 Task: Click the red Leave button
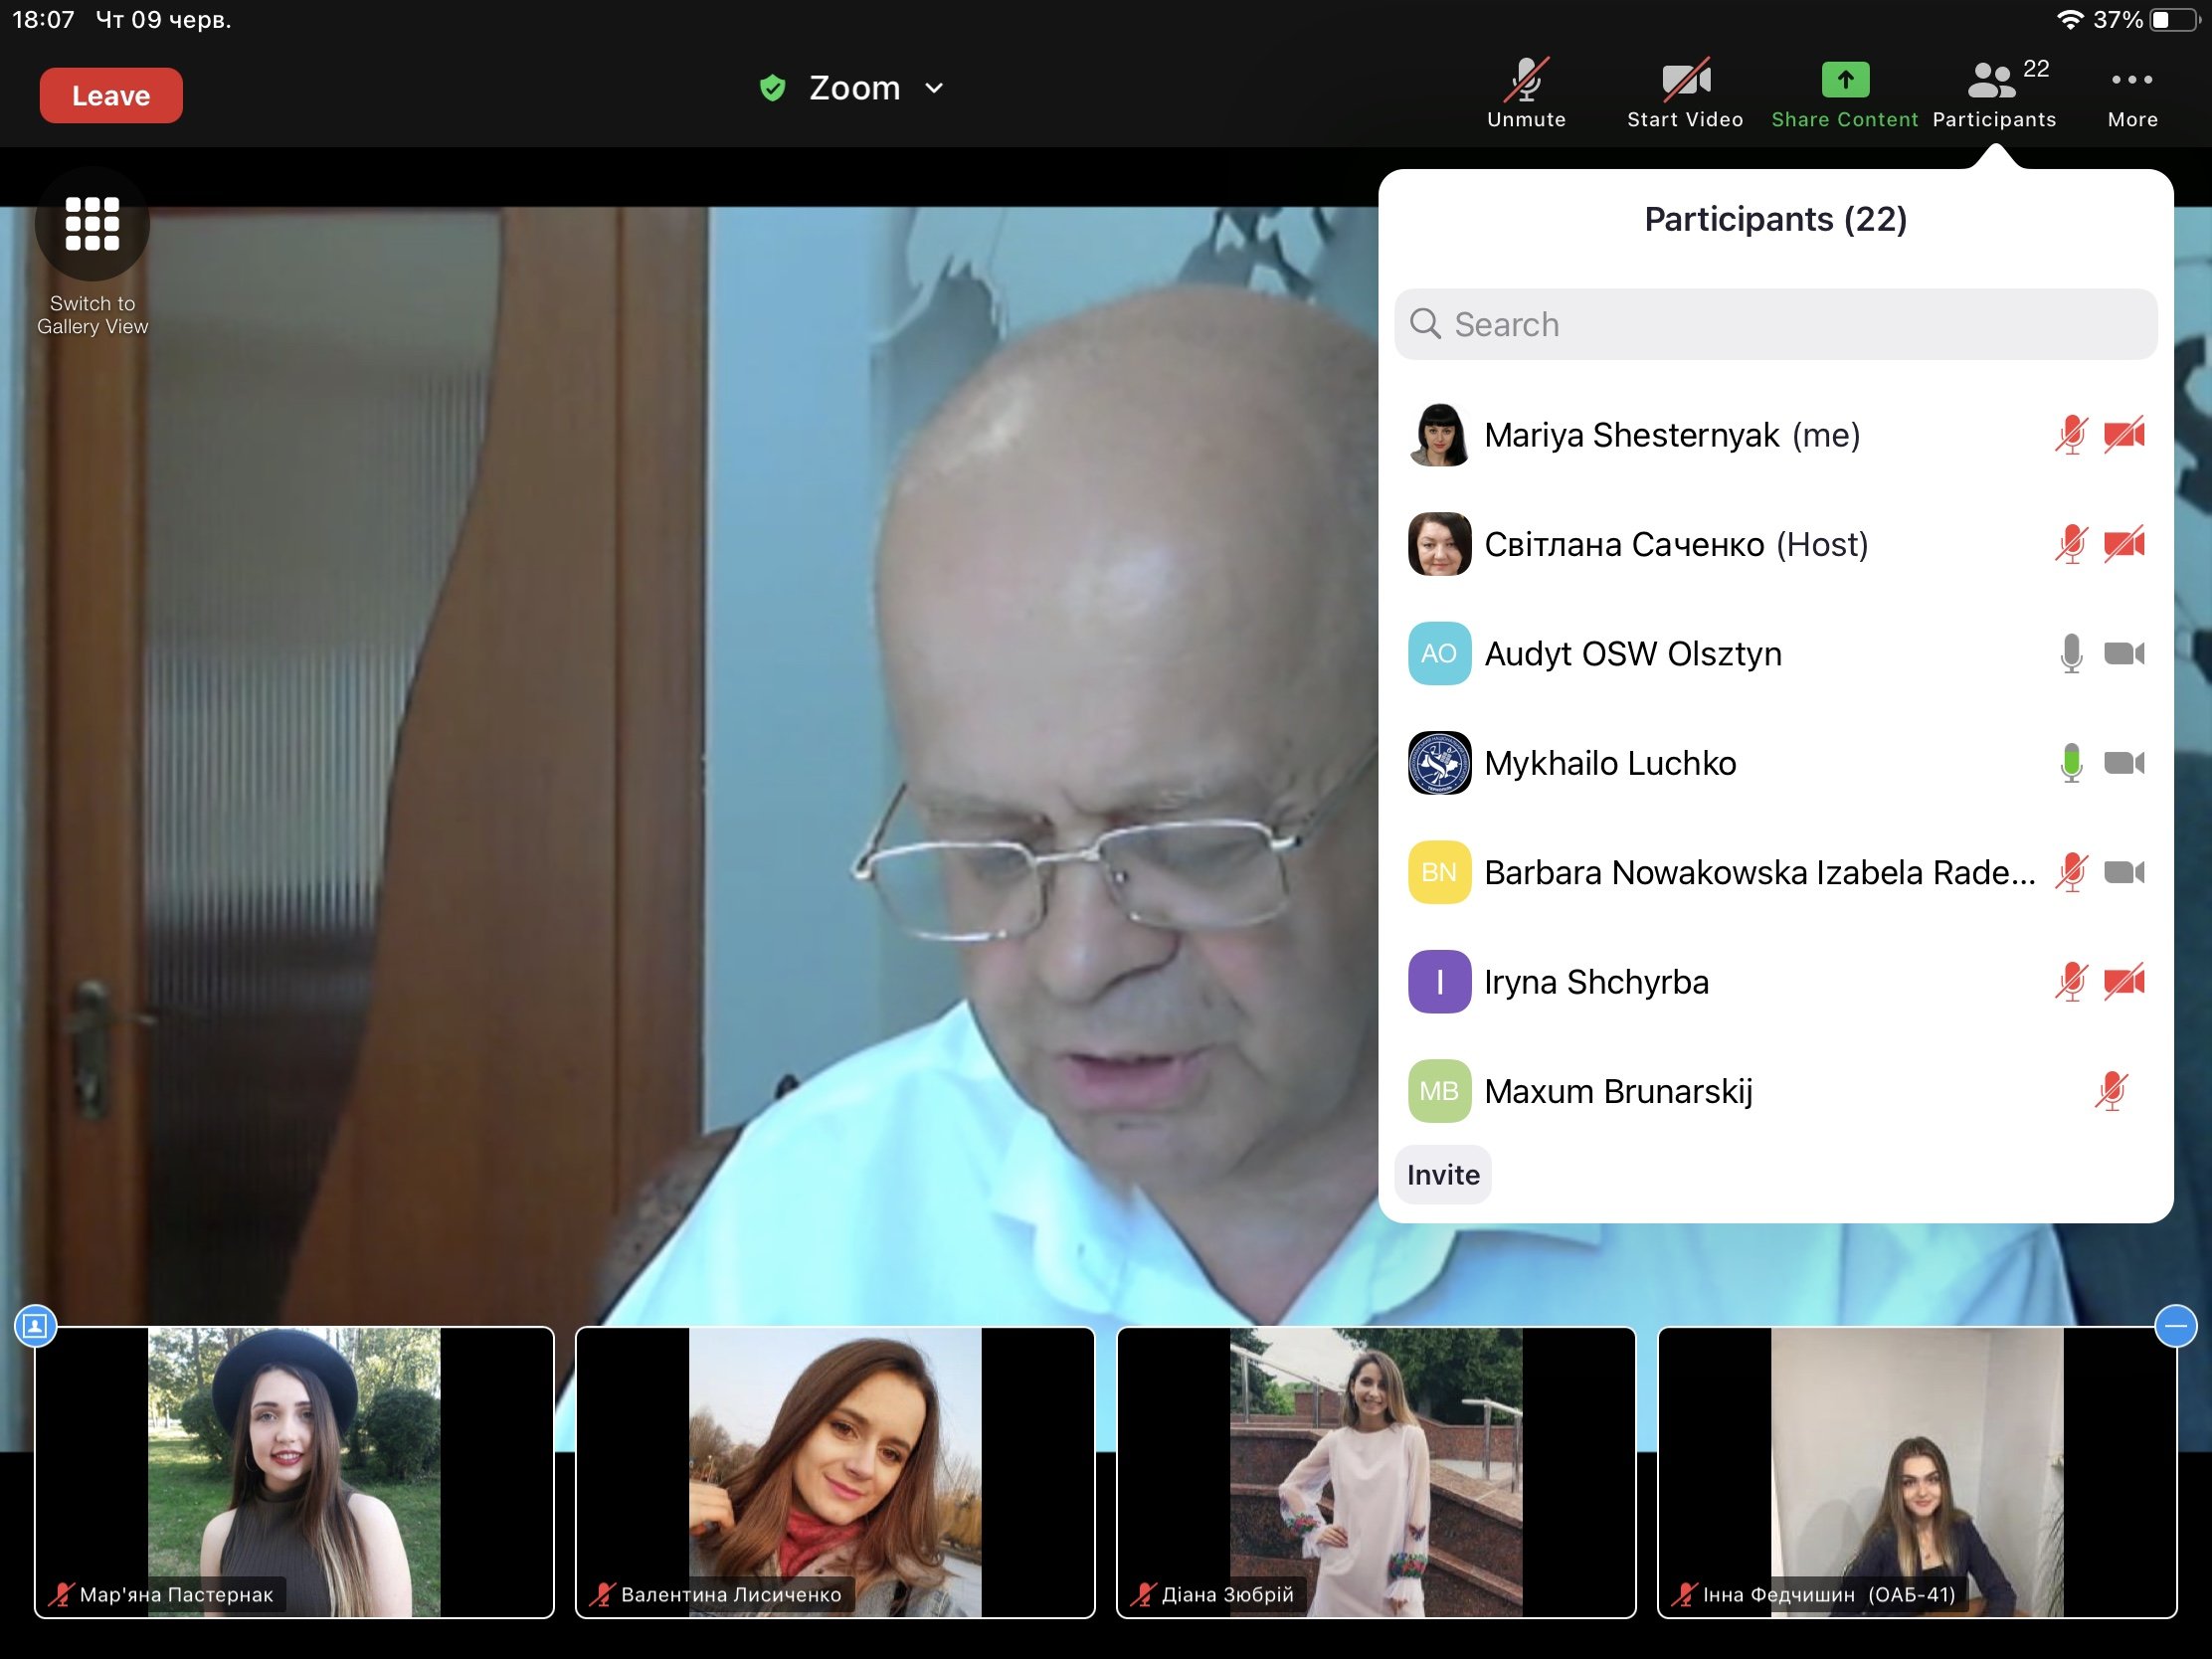[x=111, y=96]
